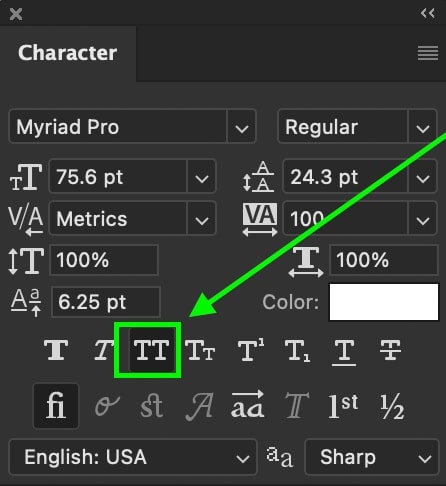Apply Underline text style
446x486 pixels.
point(344,353)
